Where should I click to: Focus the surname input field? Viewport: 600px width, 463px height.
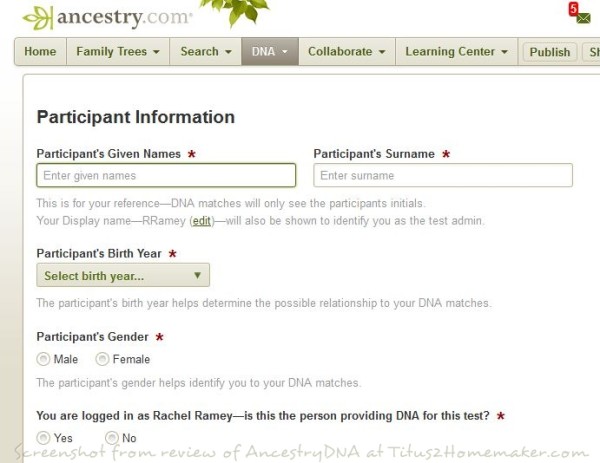(443, 176)
